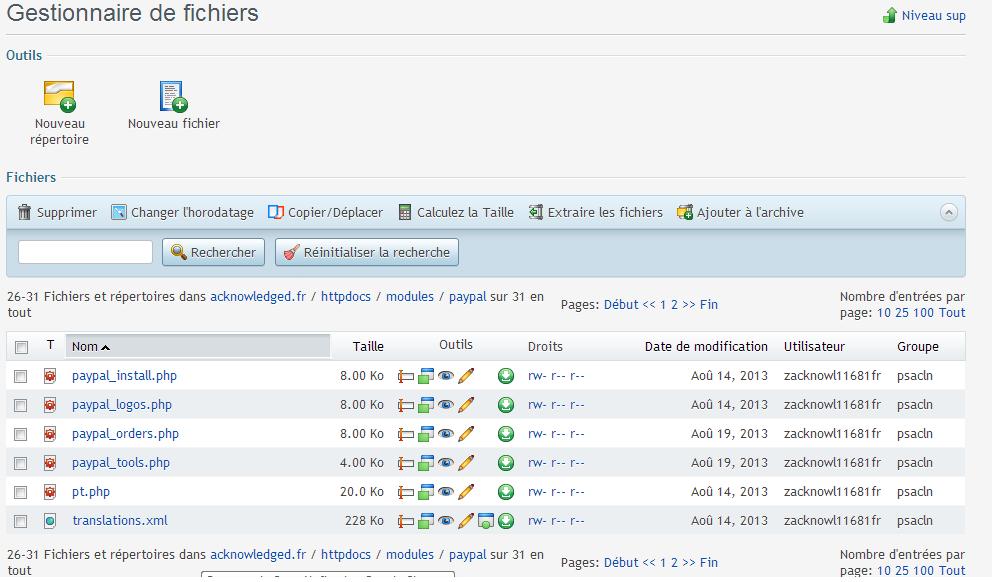The width and height of the screenshot is (995, 582).
Task: Edit pt.php with the pencil icon
Action: click(466, 492)
